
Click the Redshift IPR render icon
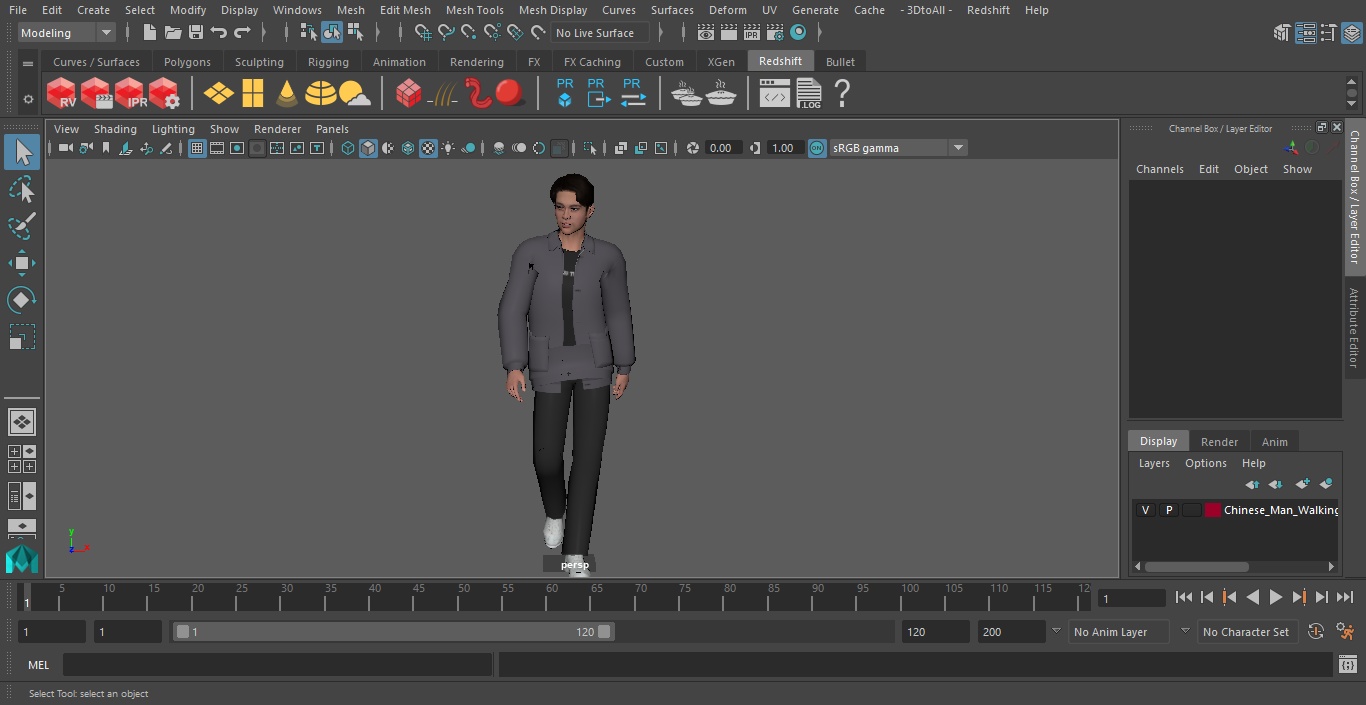click(130, 94)
